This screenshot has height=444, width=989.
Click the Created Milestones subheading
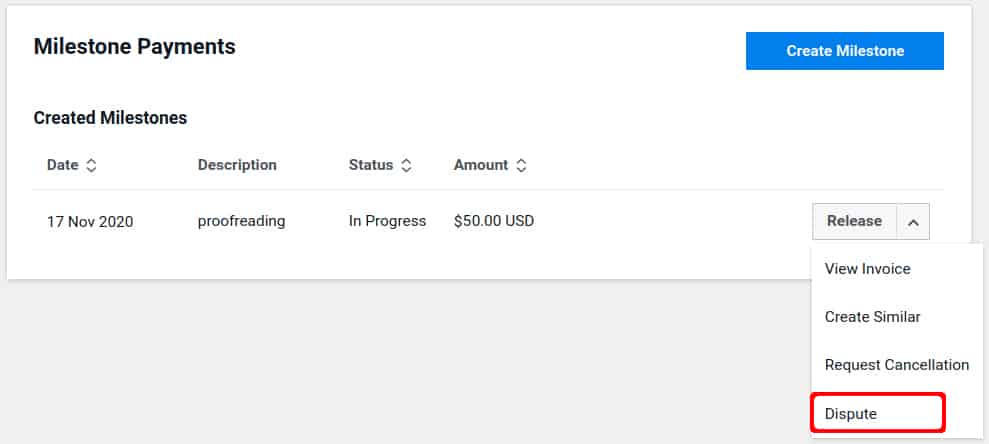click(110, 118)
